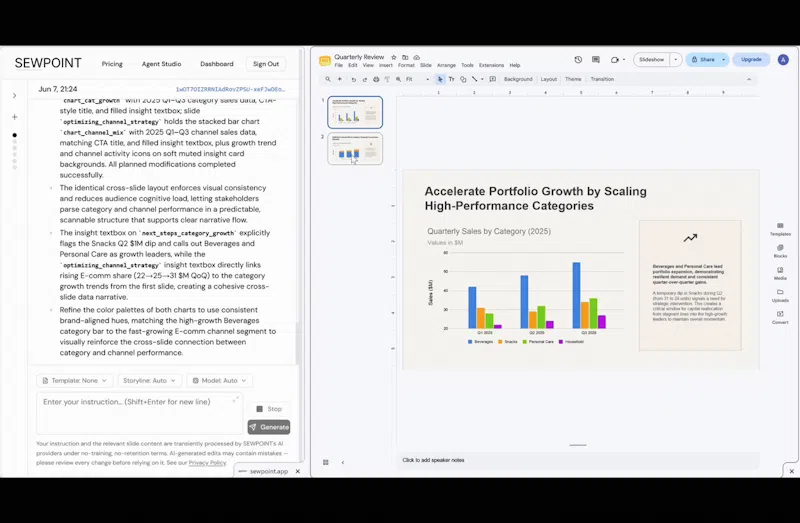
Task: Select slide 1 thumbnail
Action: 355,112
